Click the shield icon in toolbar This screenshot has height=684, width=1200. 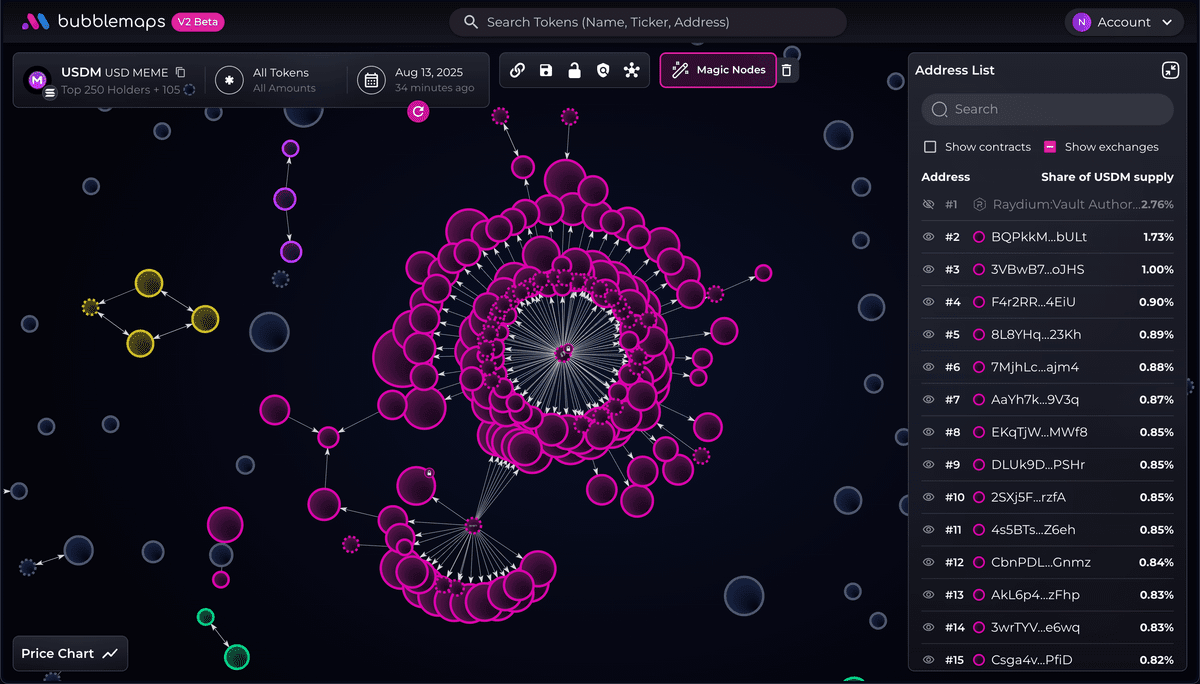[602, 70]
